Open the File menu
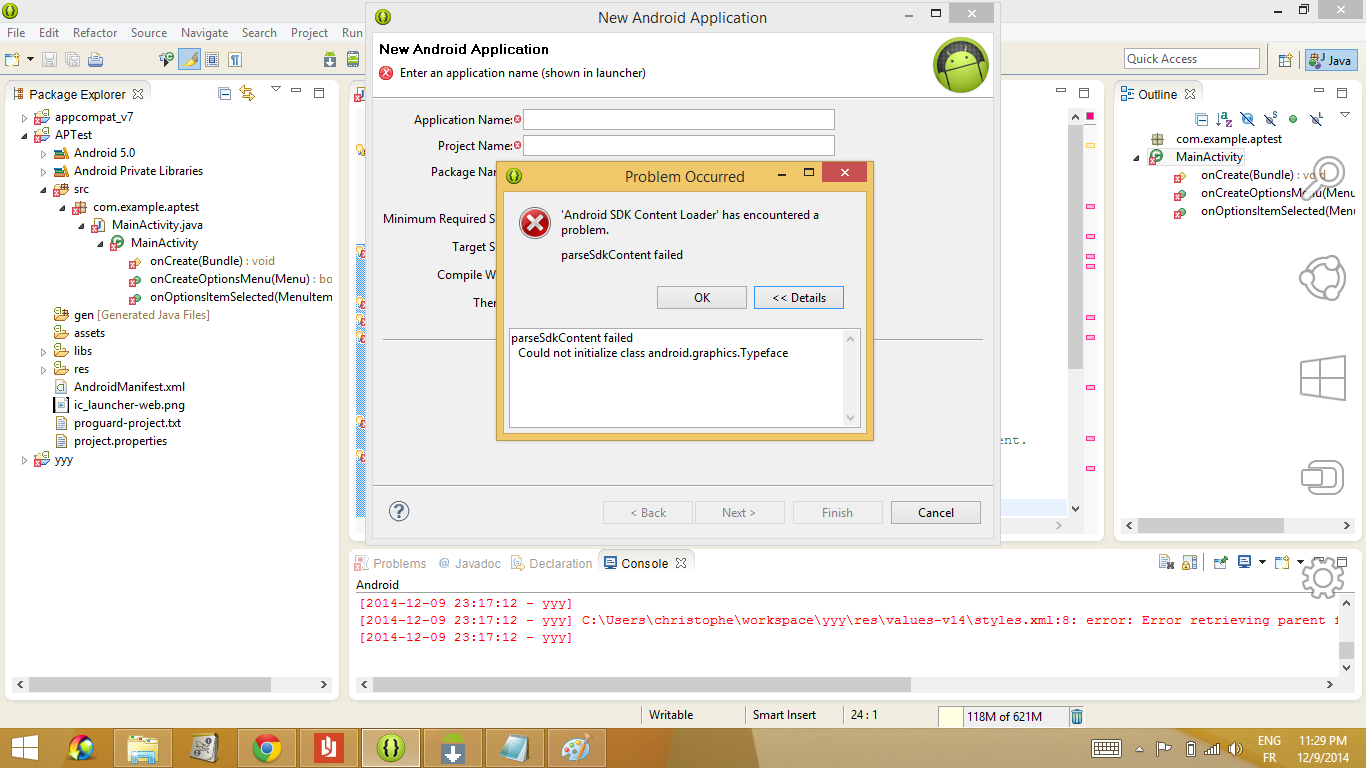1366x768 pixels. tap(16, 33)
